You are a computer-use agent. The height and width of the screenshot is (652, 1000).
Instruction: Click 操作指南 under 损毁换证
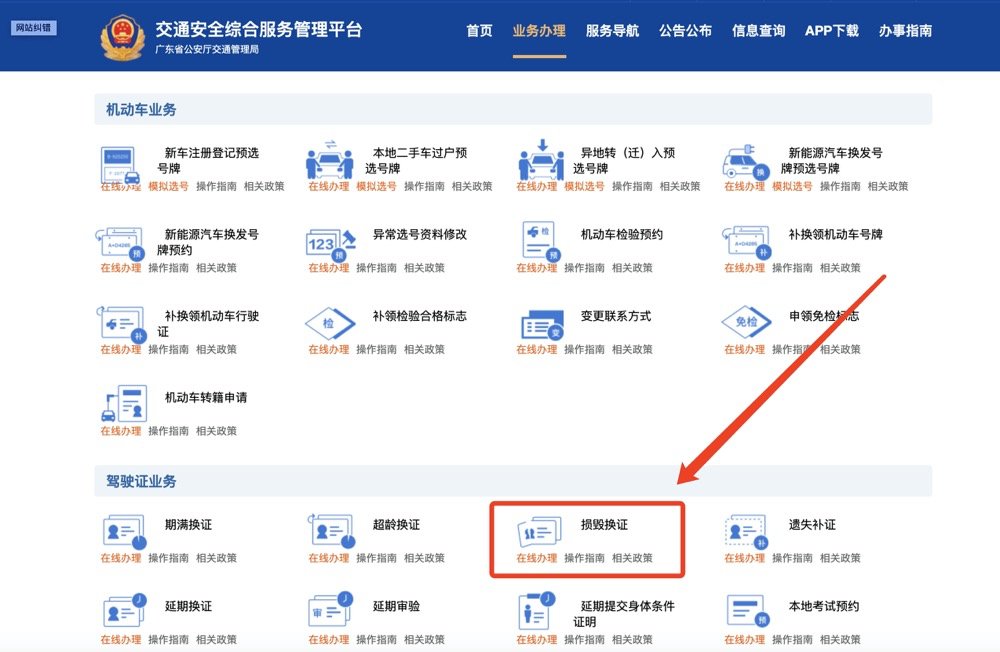584,558
